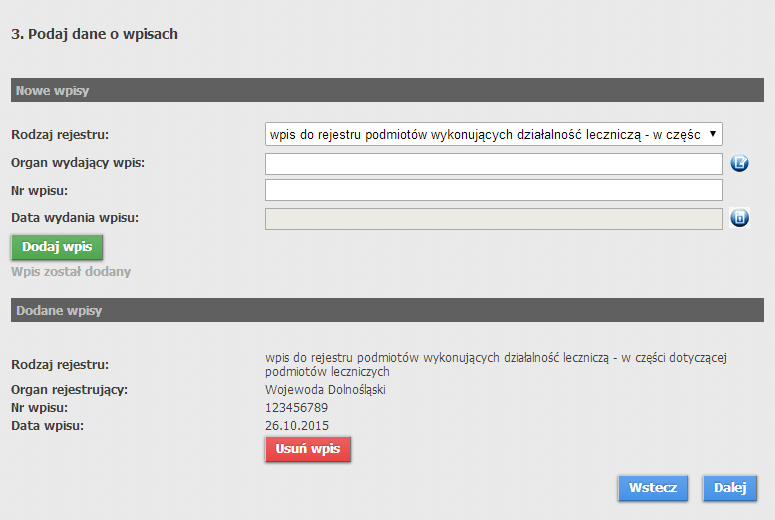Viewport: 775px width, 520px height.
Task: Select the heading '3. Podaj dane o wpisach'
Action: coord(94,34)
